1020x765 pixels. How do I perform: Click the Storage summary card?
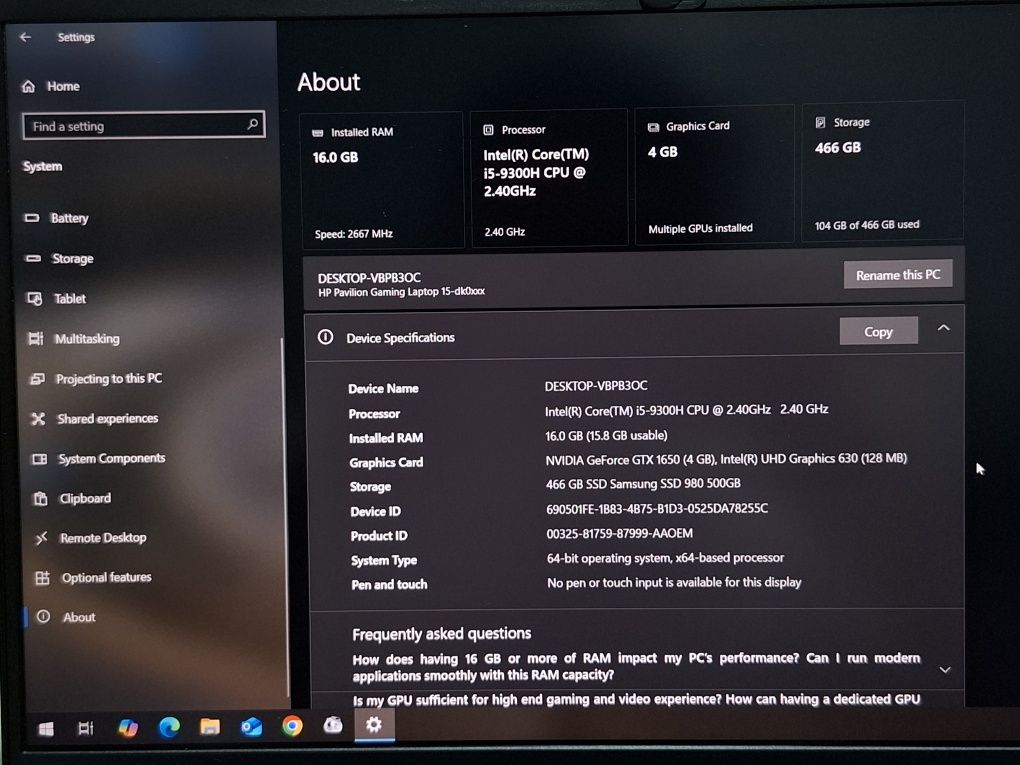tap(883, 171)
